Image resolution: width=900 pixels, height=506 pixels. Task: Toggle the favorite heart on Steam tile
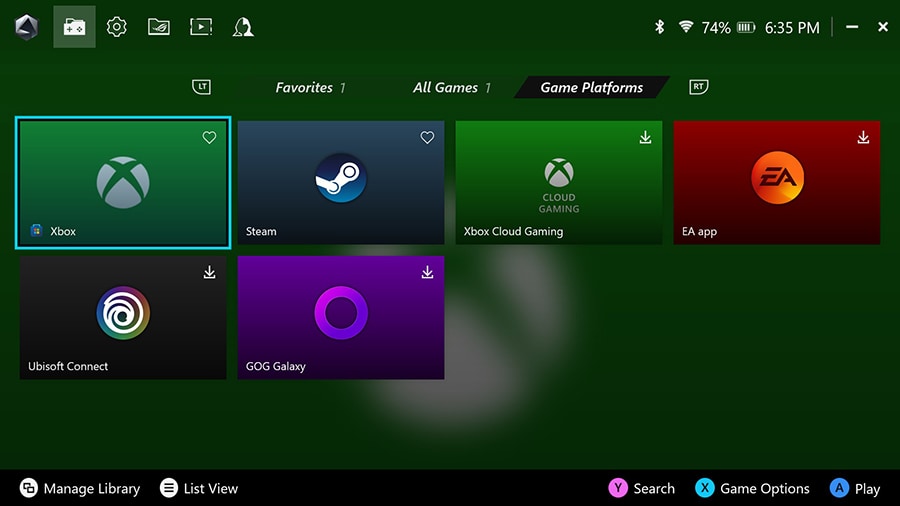pos(427,138)
